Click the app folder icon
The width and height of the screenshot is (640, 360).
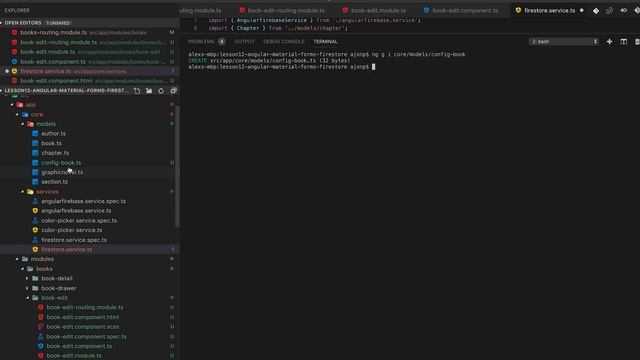tap(20, 104)
